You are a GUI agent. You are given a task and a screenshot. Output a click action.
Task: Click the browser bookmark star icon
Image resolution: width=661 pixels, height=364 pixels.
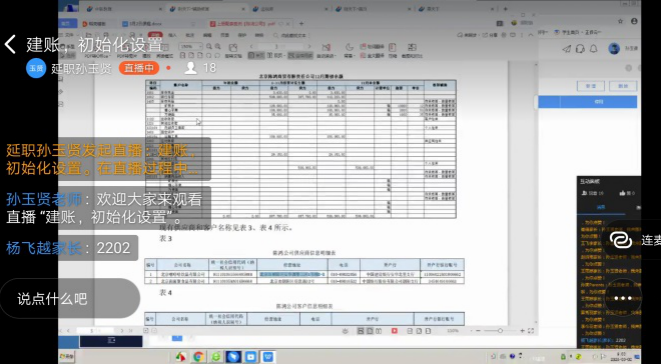[620, 21]
